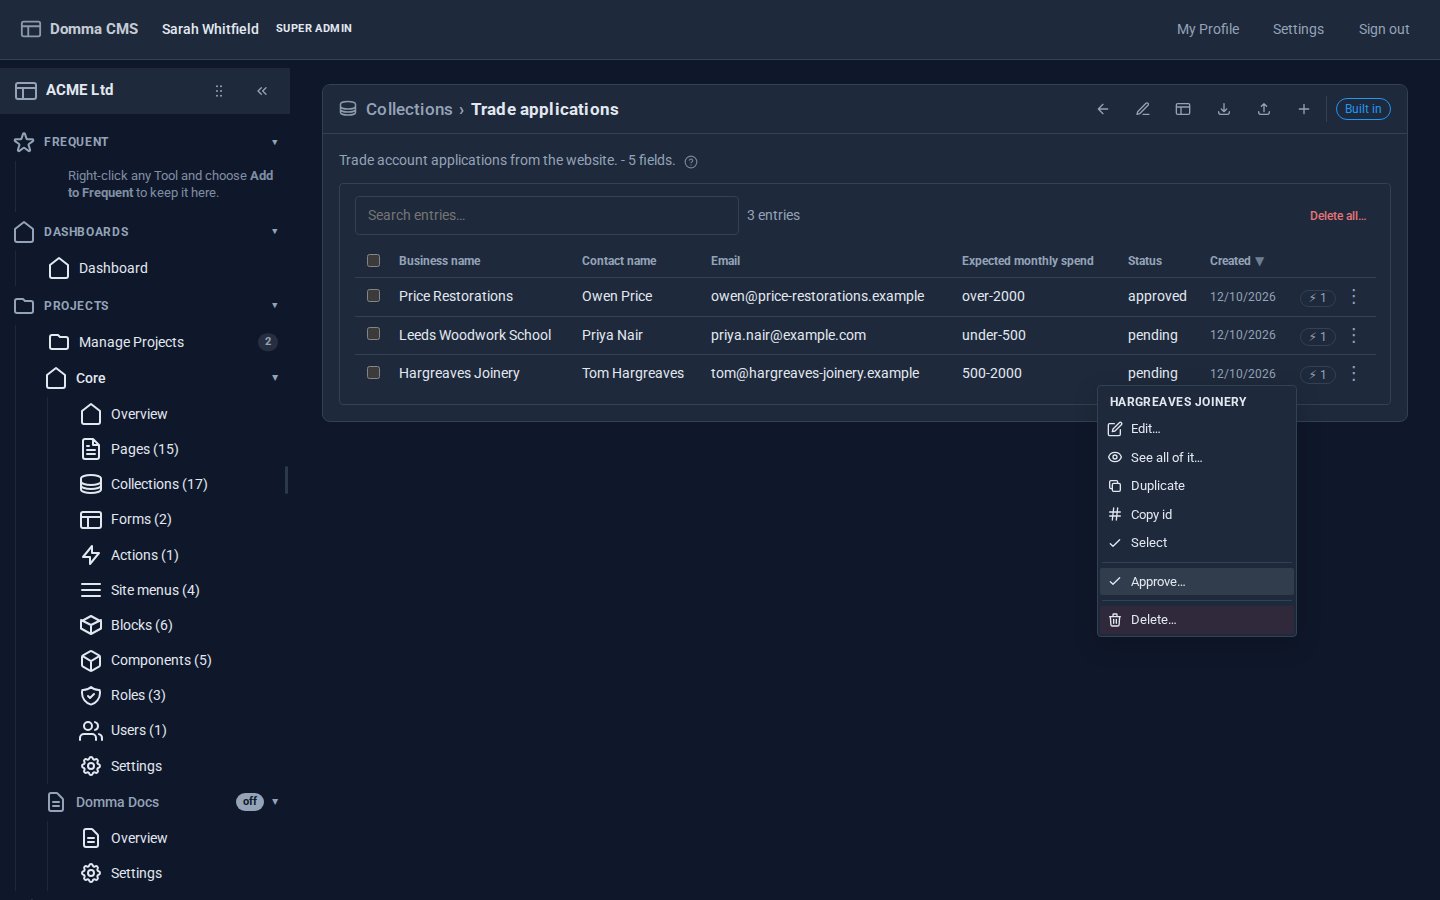Image resolution: width=1440 pixels, height=900 pixels.
Task: Check the Hargreaves Joinery row checkbox
Action: [374, 373]
